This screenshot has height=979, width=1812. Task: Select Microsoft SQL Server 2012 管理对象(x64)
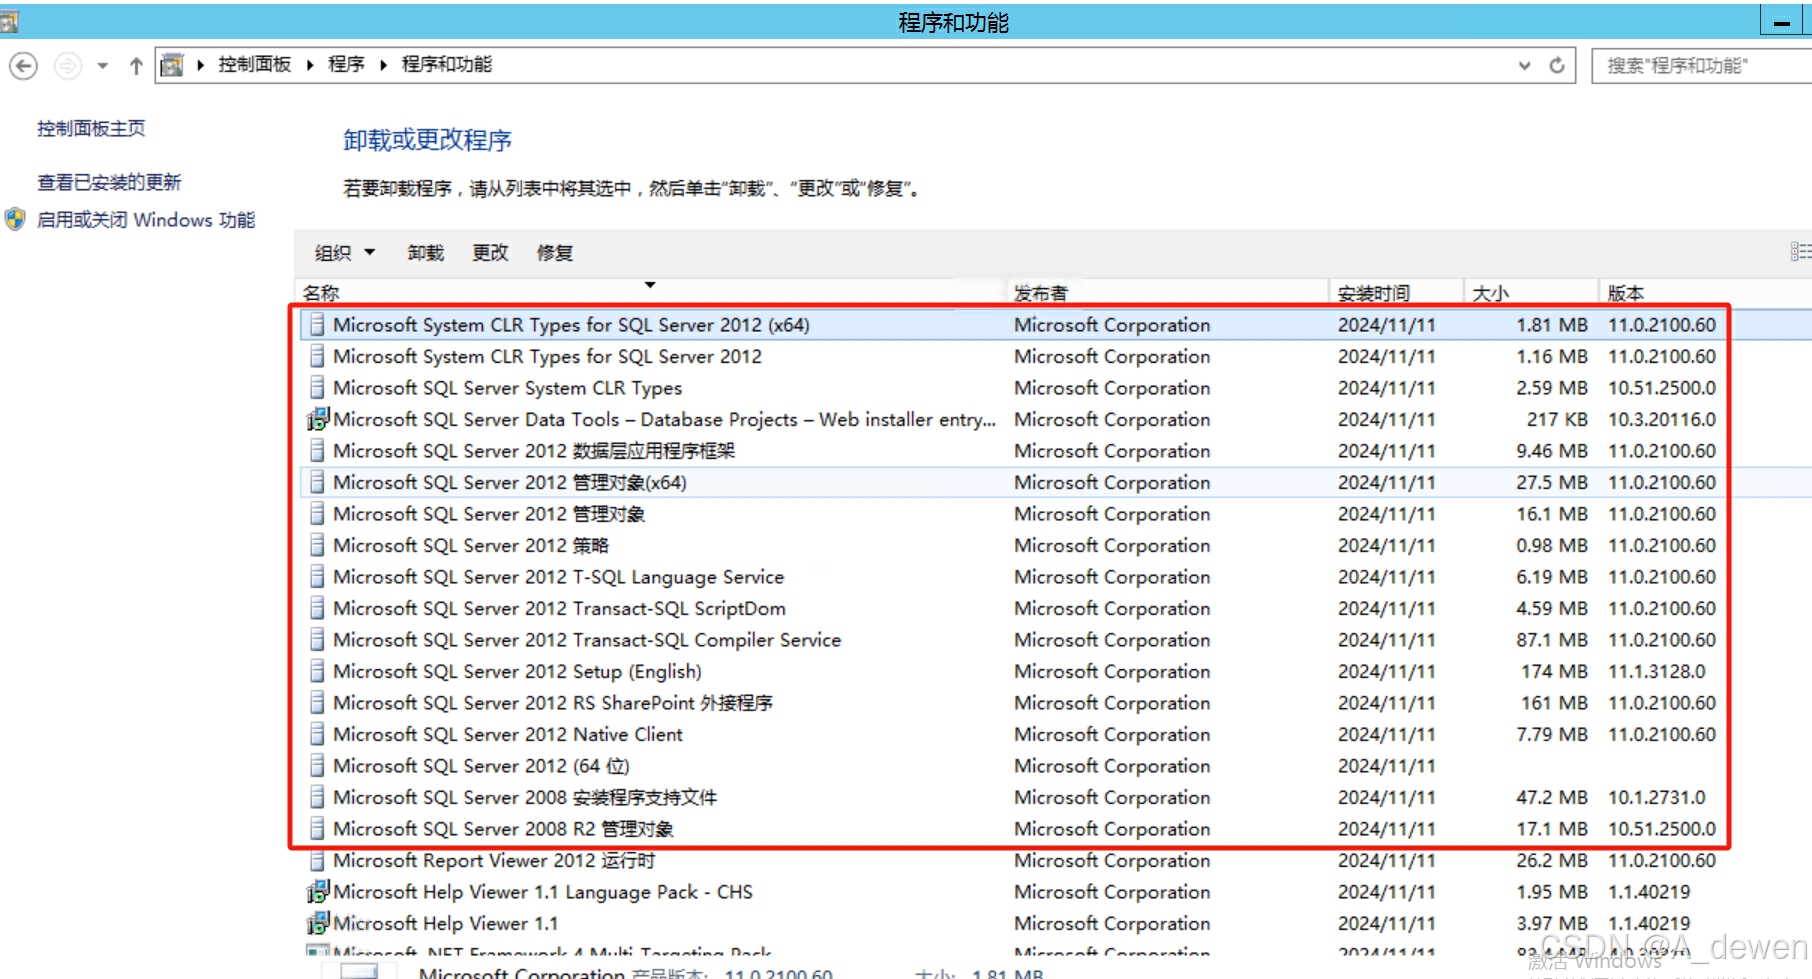(1055, 482)
